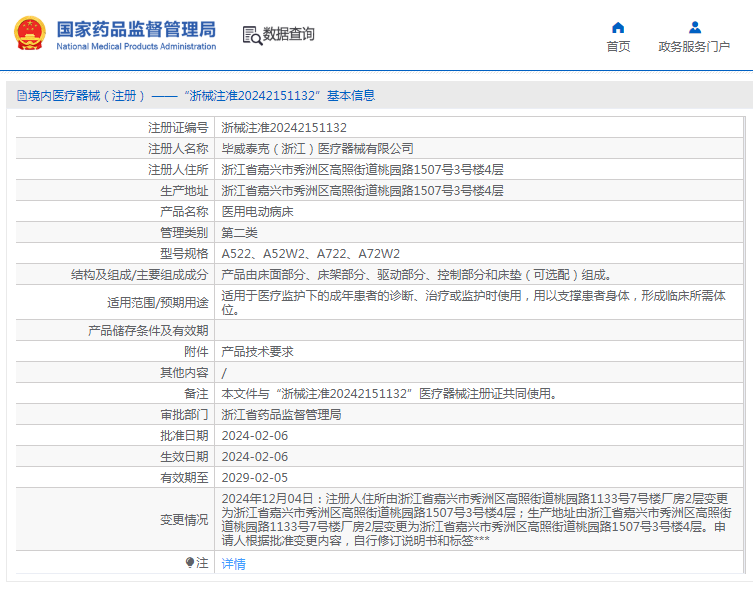Click the lightbulb icon beside 注
Image resolution: width=753 pixels, height=590 pixels.
tap(190, 563)
